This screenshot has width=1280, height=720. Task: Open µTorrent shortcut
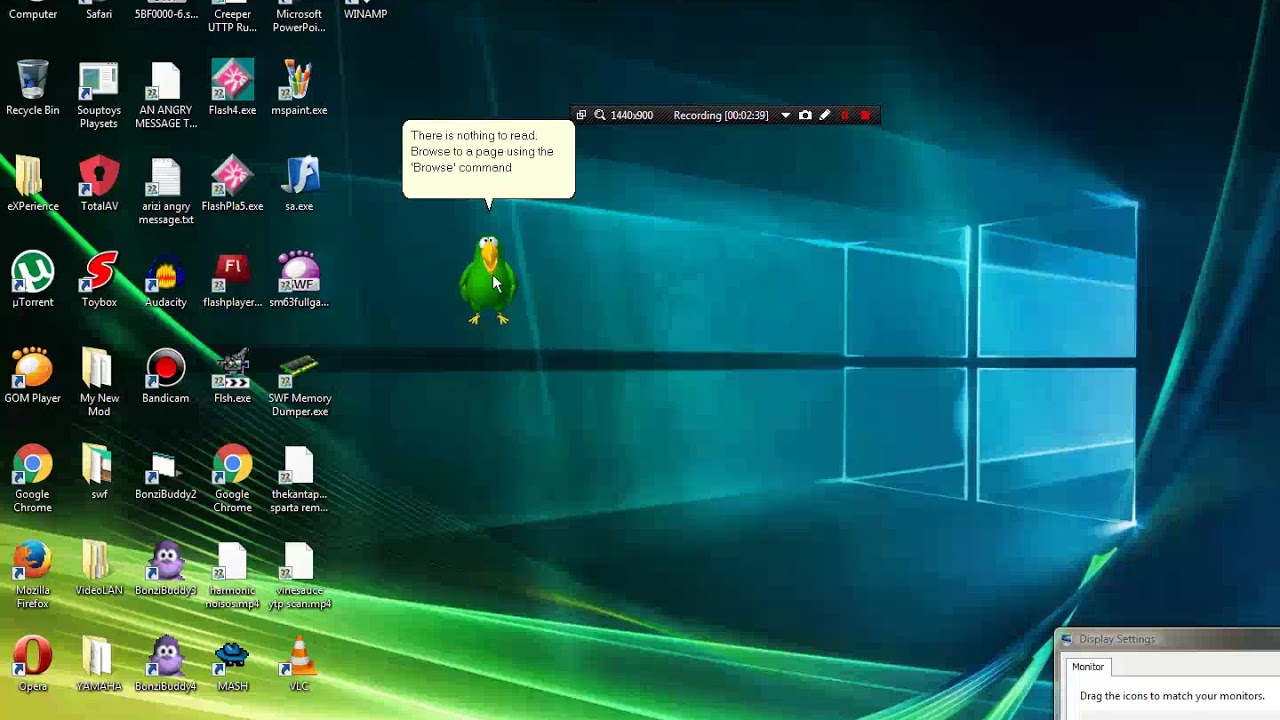pyautogui.click(x=33, y=280)
